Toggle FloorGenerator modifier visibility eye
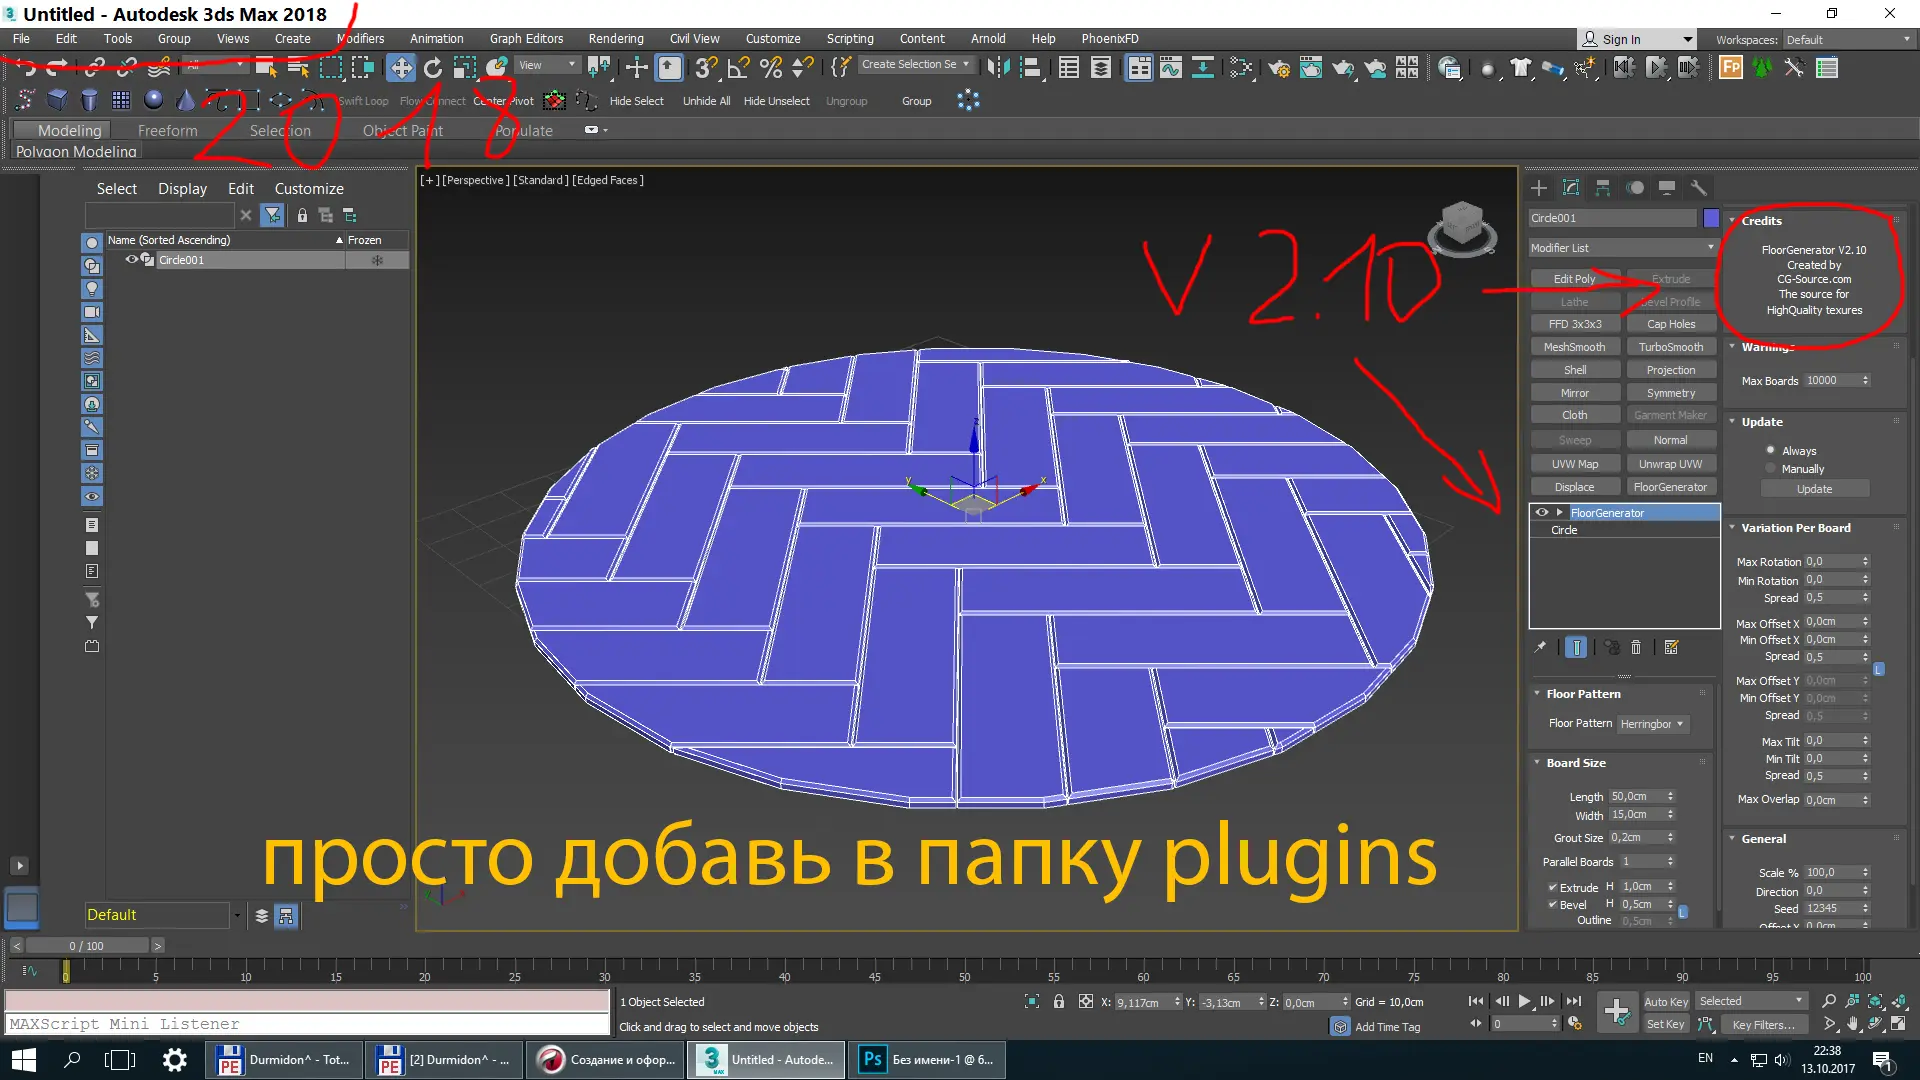This screenshot has height=1080, width=1920. click(x=1542, y=512)
